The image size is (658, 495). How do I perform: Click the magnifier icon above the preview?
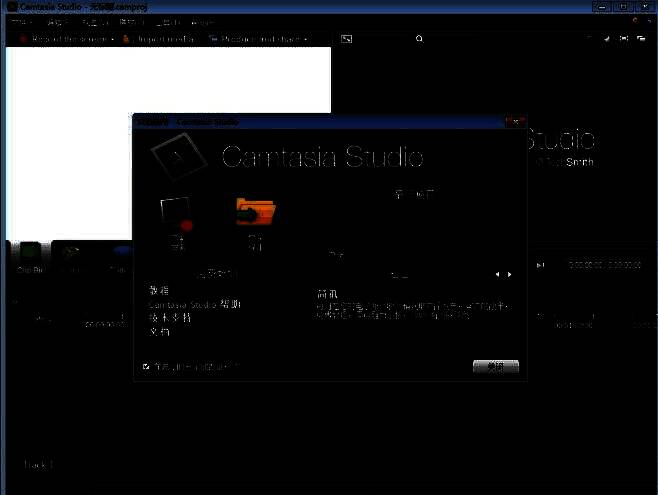pos(420,39)
